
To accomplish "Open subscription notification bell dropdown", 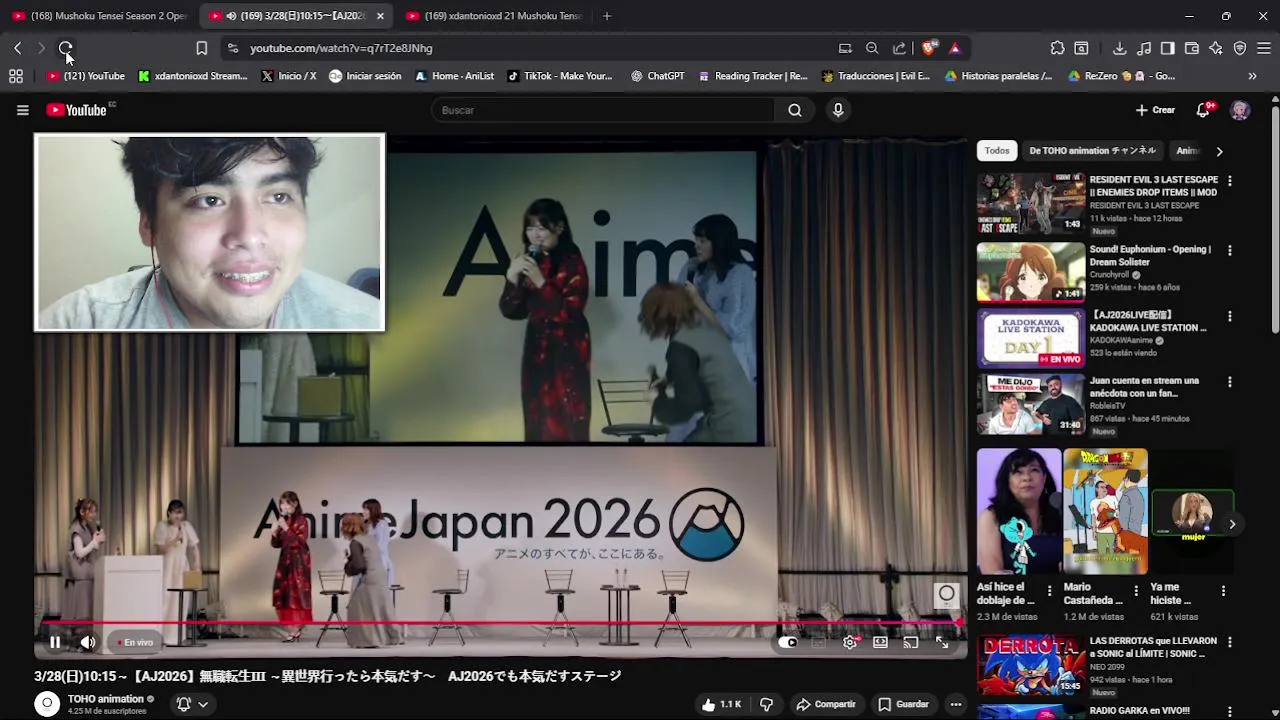I will [x=192, y=704].
